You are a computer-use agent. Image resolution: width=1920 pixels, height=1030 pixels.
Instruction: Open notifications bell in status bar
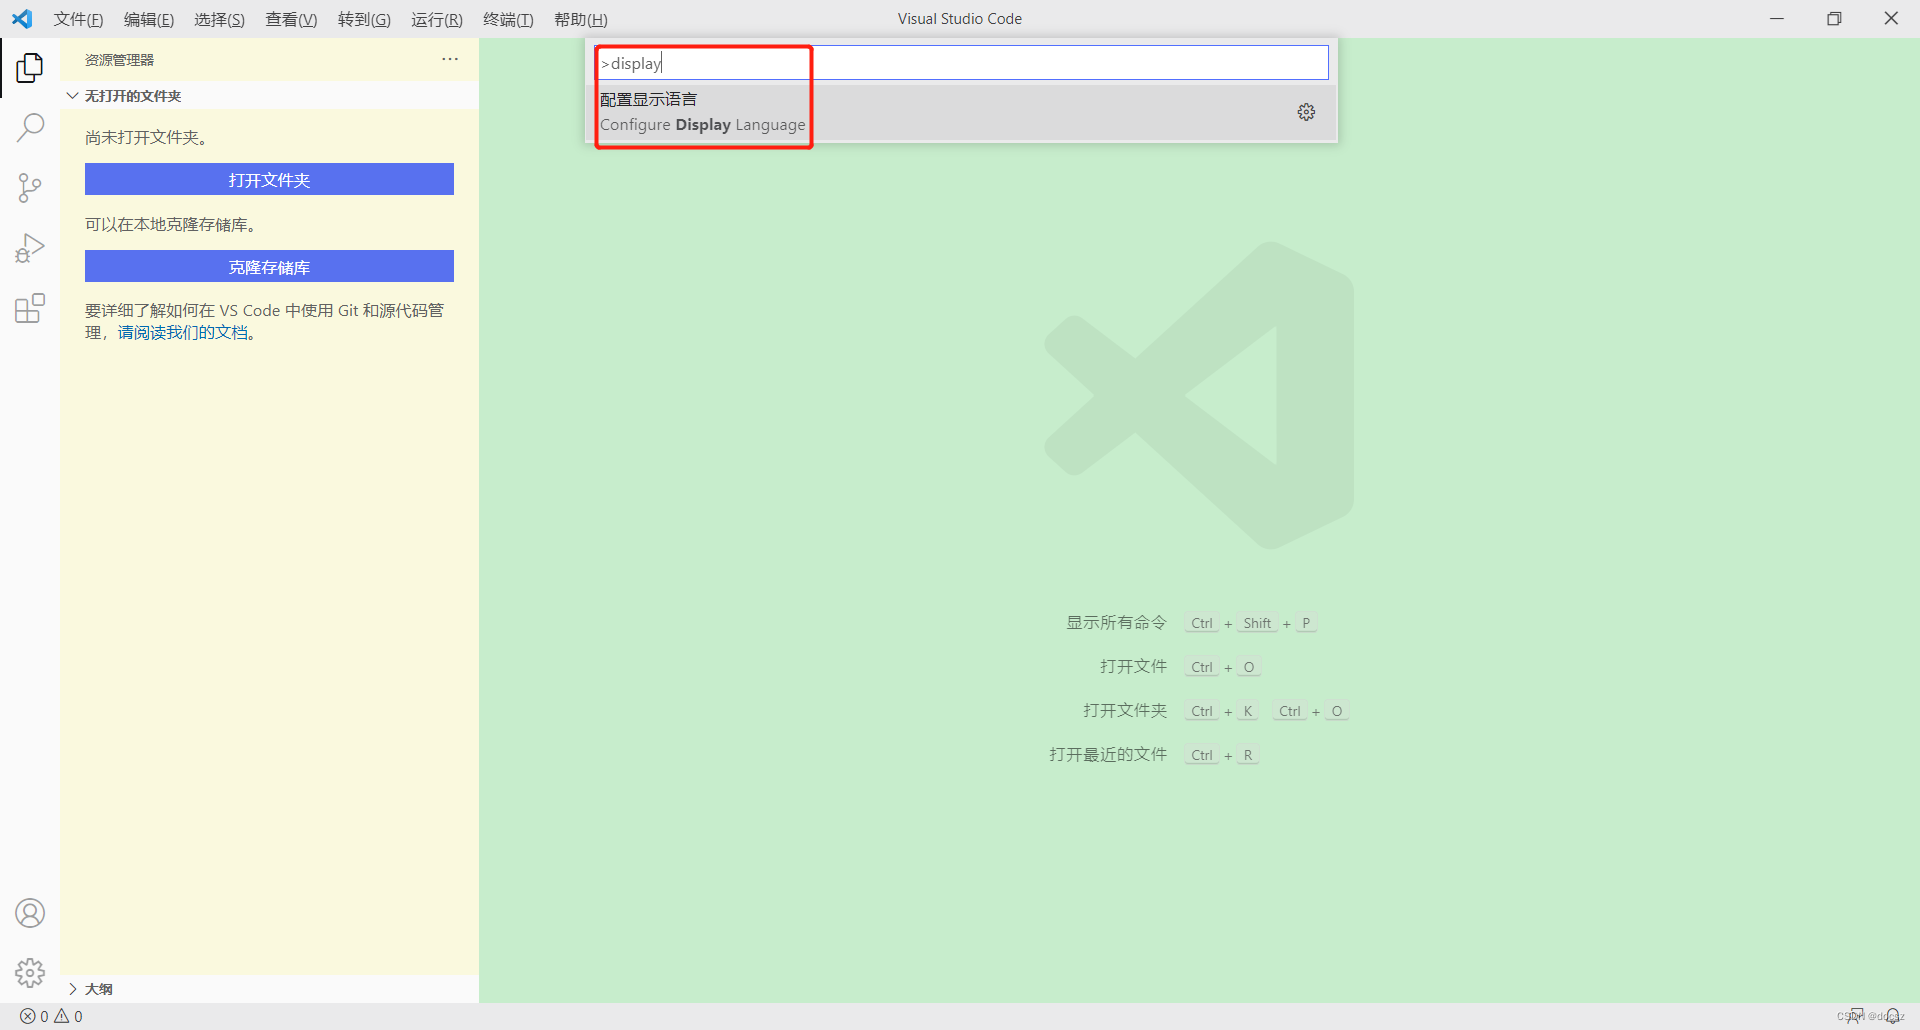[x=1892, y=1016]
